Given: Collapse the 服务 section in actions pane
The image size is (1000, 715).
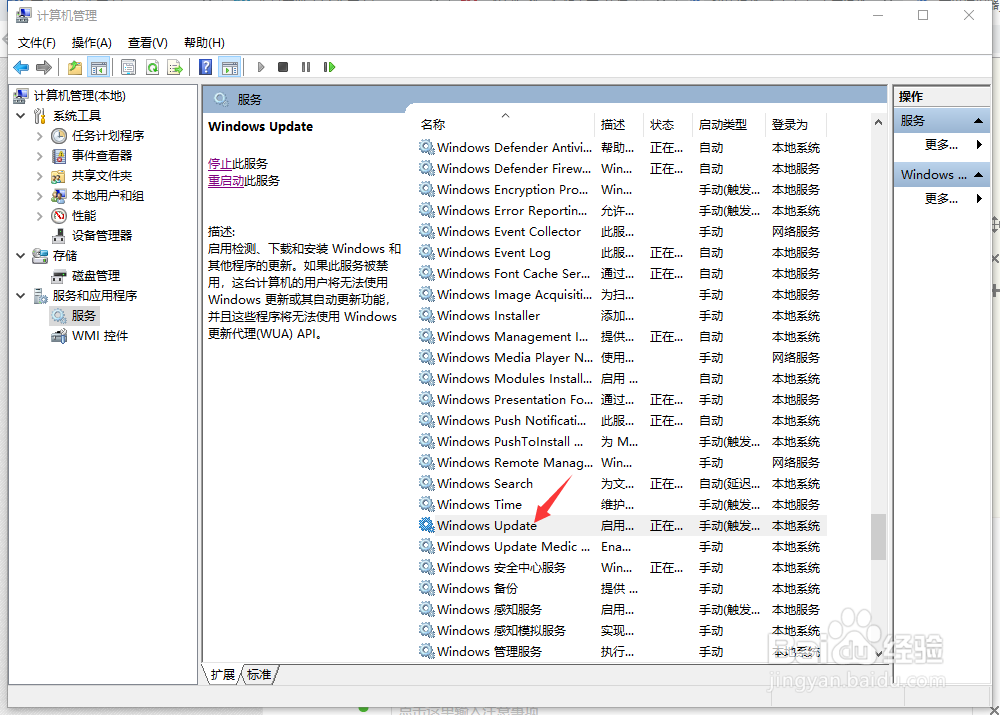Looking at the screenshot, I should coord(978,121).
